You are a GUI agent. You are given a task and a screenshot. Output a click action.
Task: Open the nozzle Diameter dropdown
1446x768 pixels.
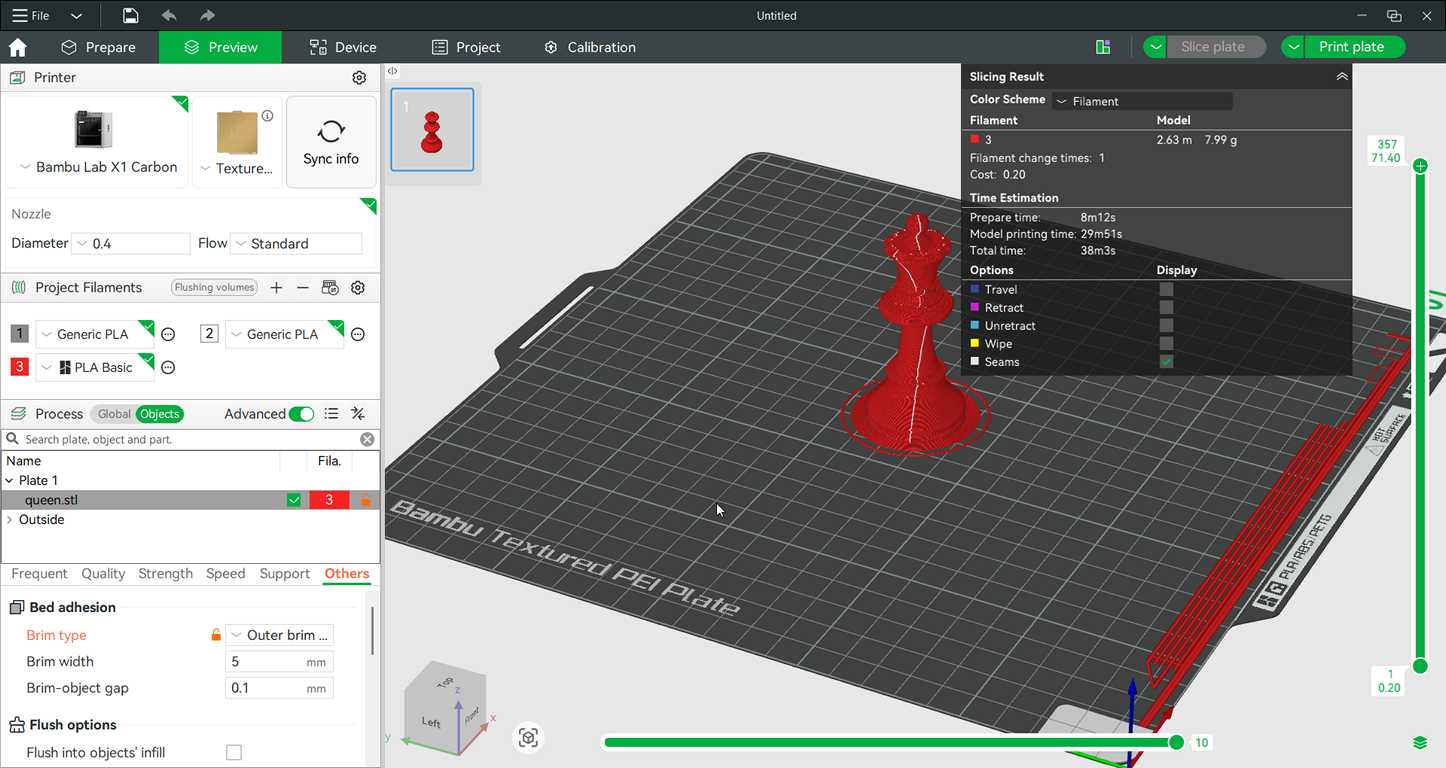[131, 244]
